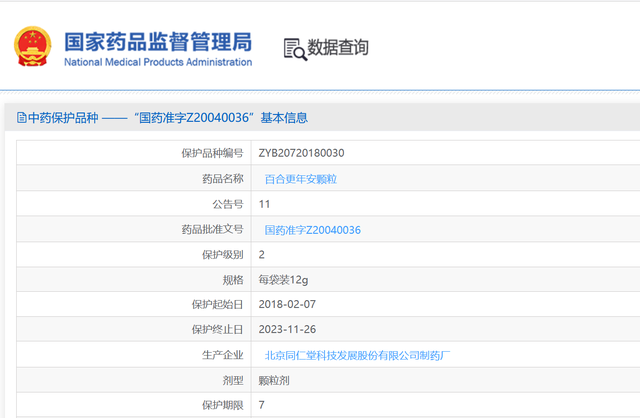The image size is (640, 418).
Task: Select the 保护级别 value 2
Action: [262, 255]
